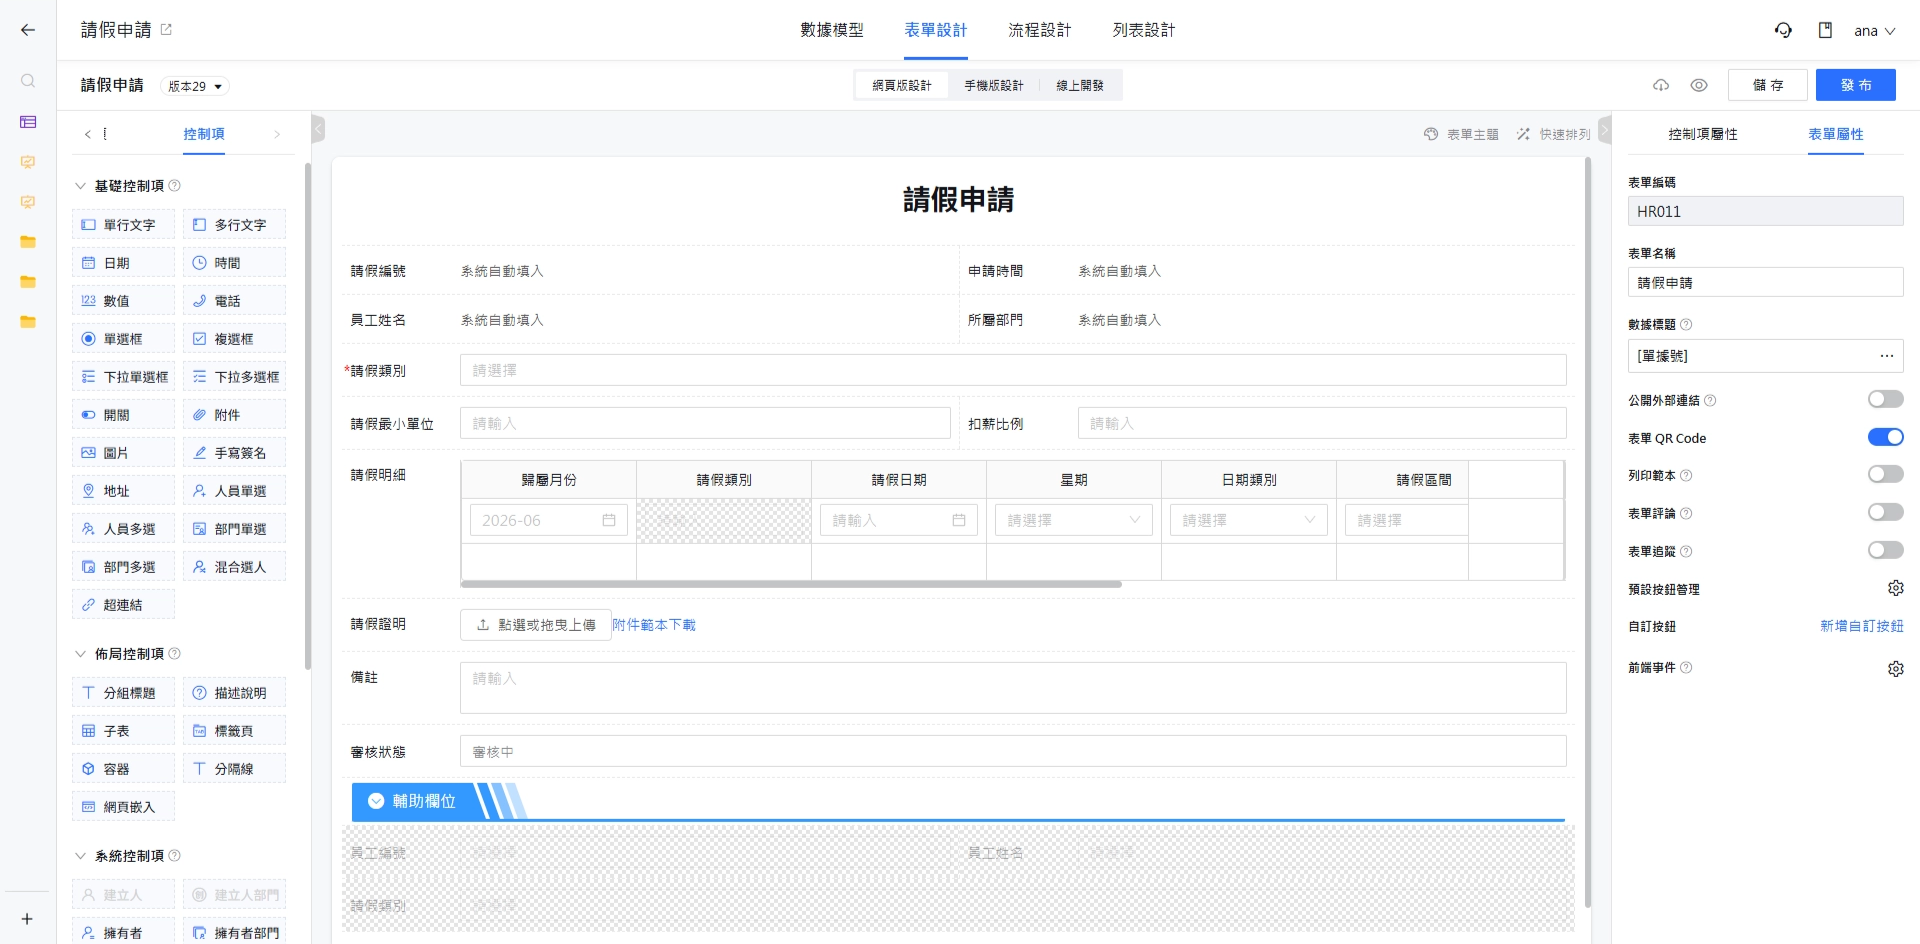This screenshot has width=1920, height=944.
Task: Open the document help icon near ana
Action: [1825, 30]
